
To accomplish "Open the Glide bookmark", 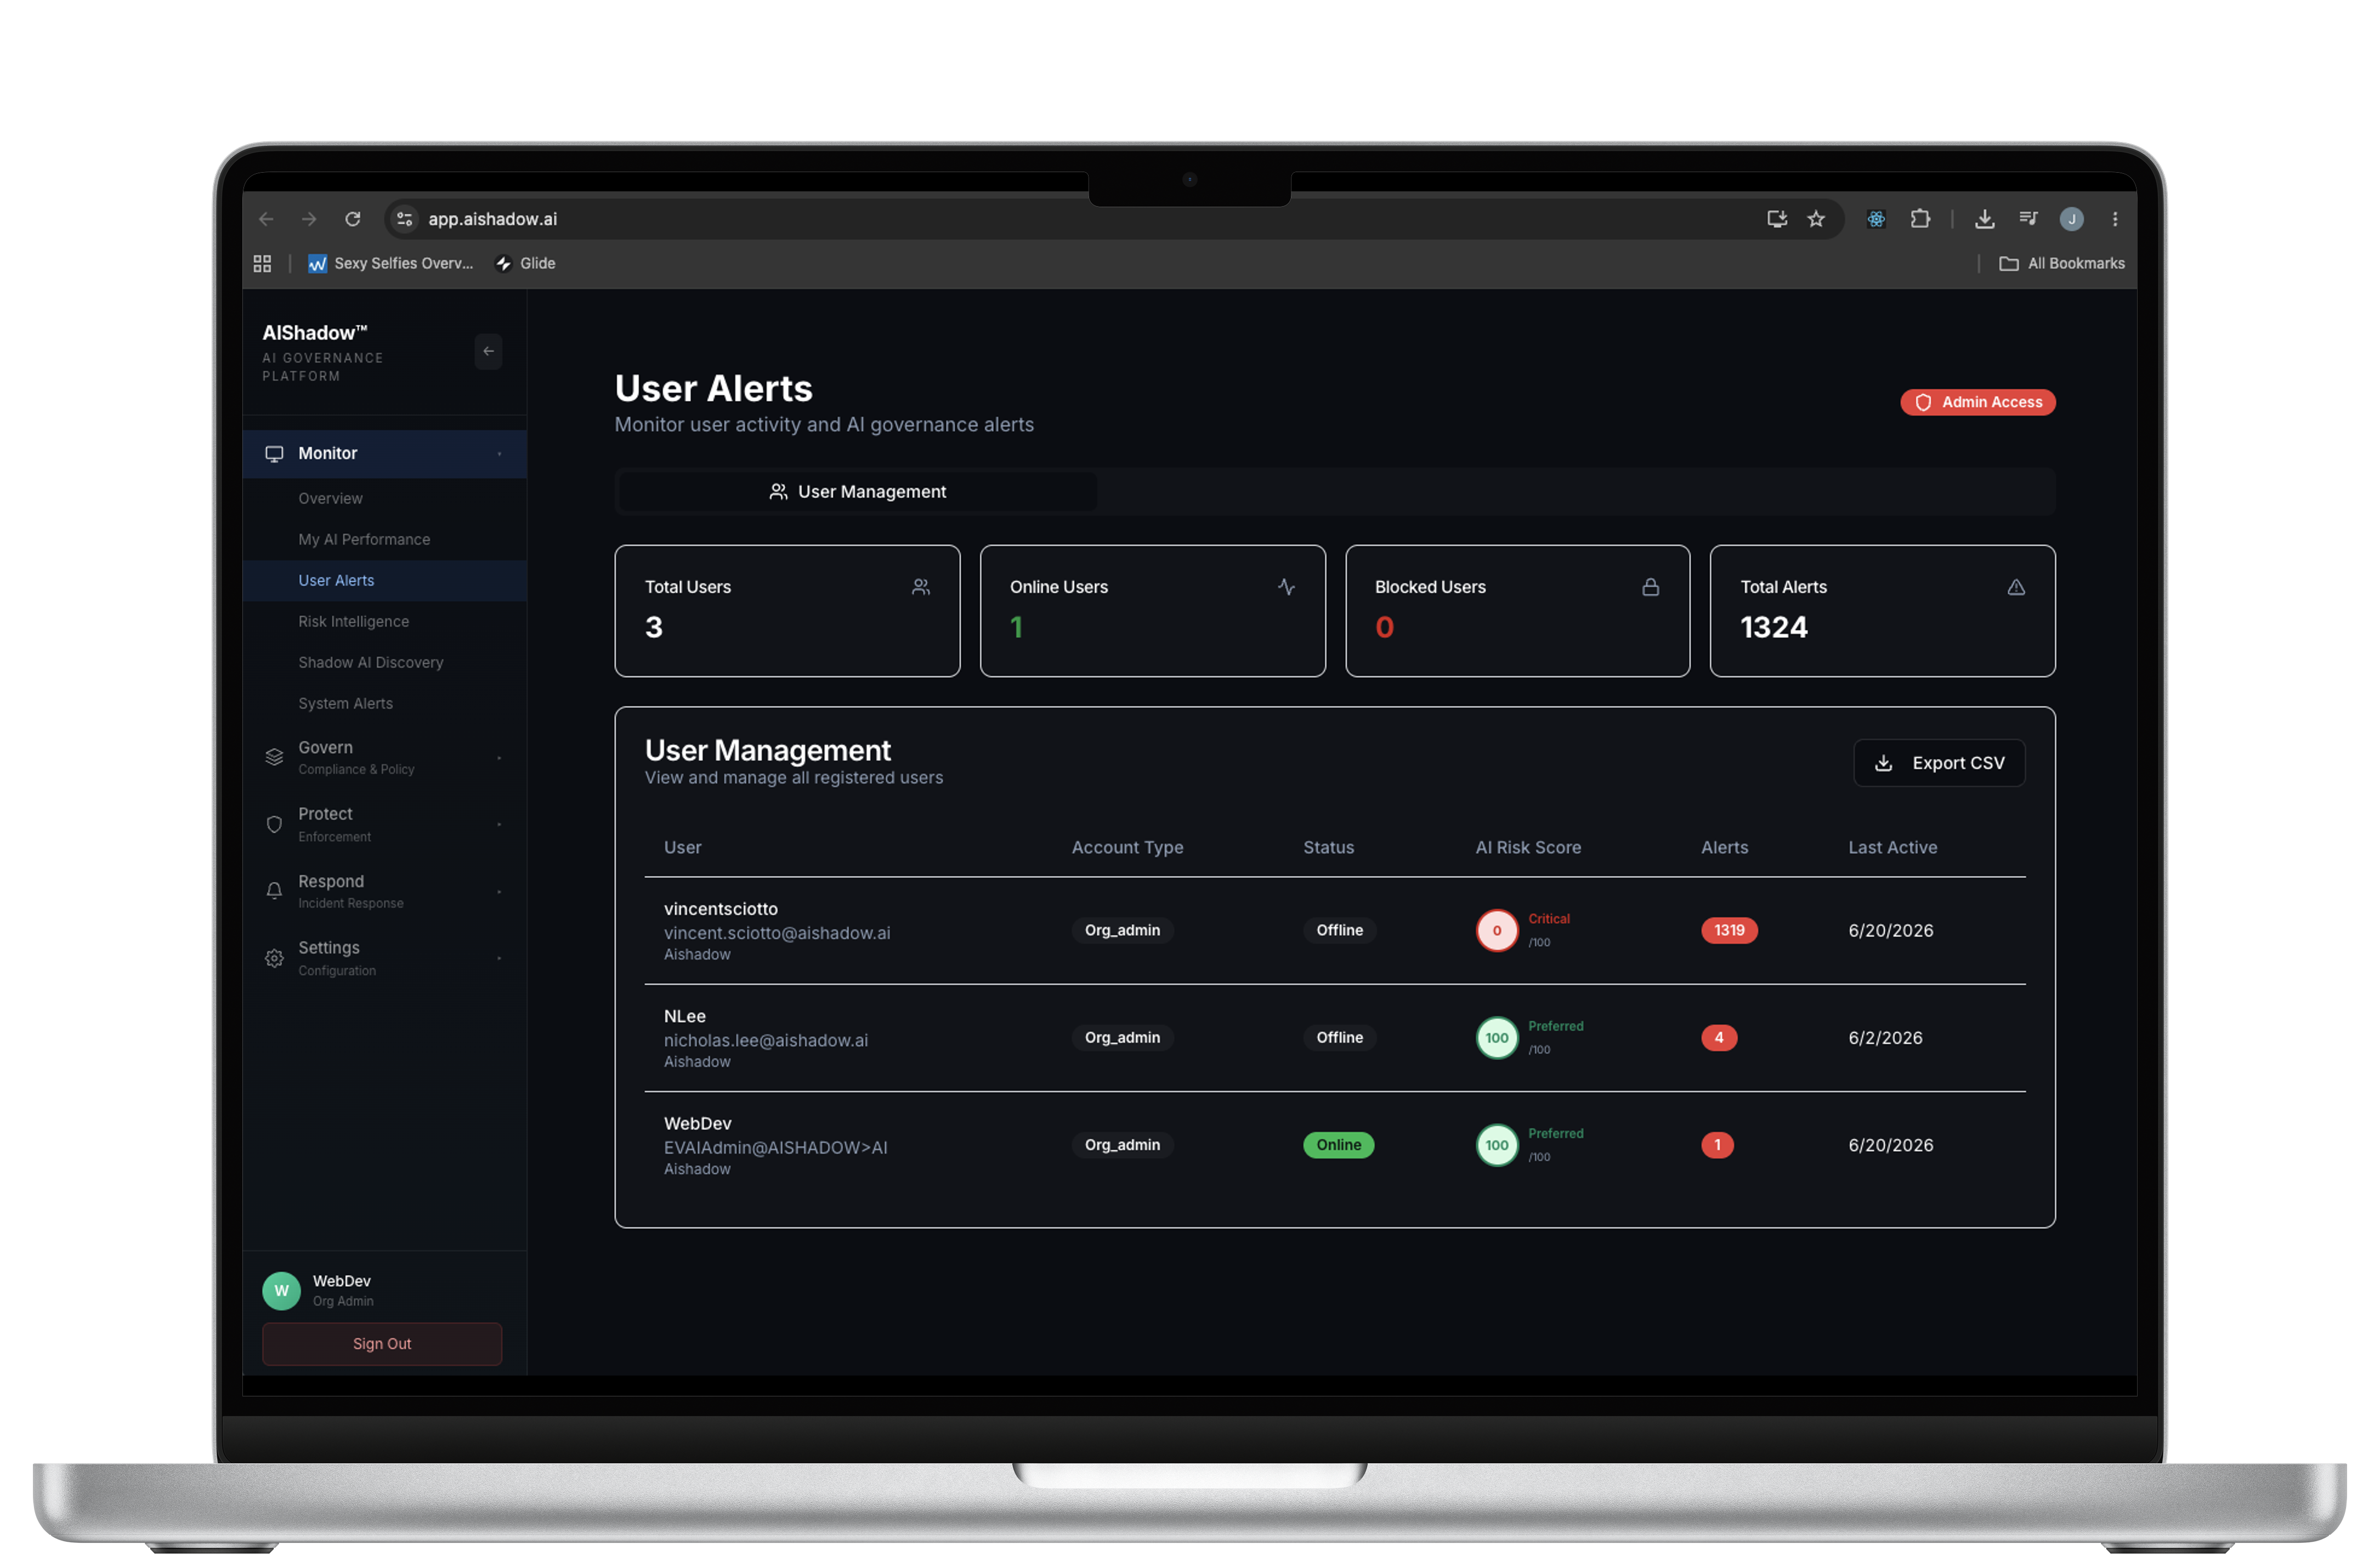I will (x=525, y=263).
